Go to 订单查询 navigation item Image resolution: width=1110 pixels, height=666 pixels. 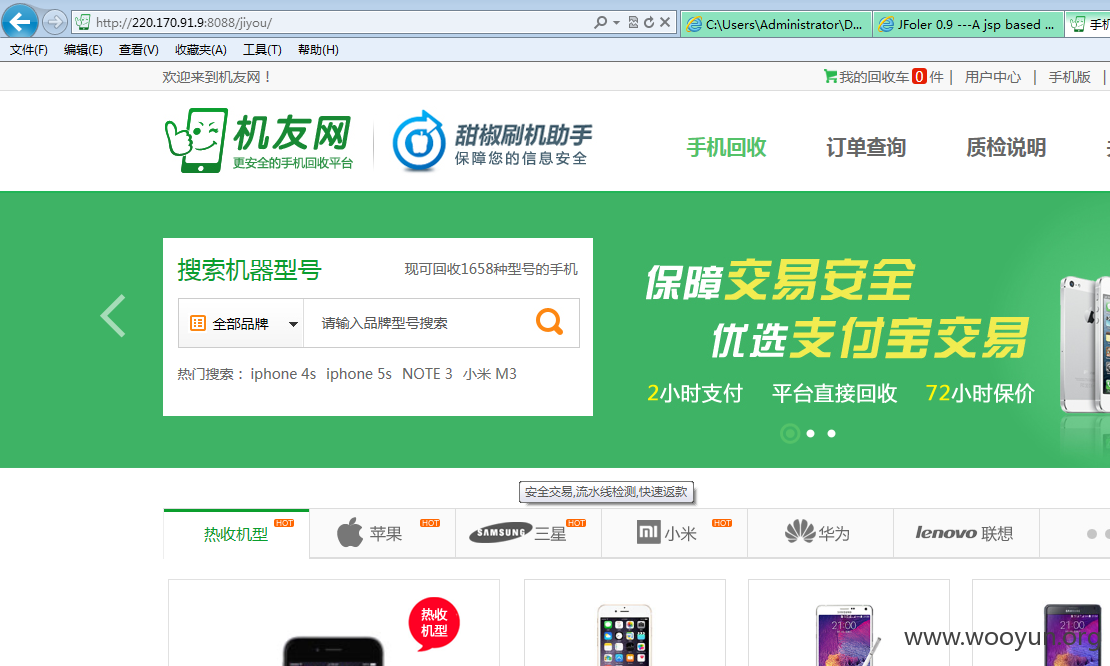(866, 147)
